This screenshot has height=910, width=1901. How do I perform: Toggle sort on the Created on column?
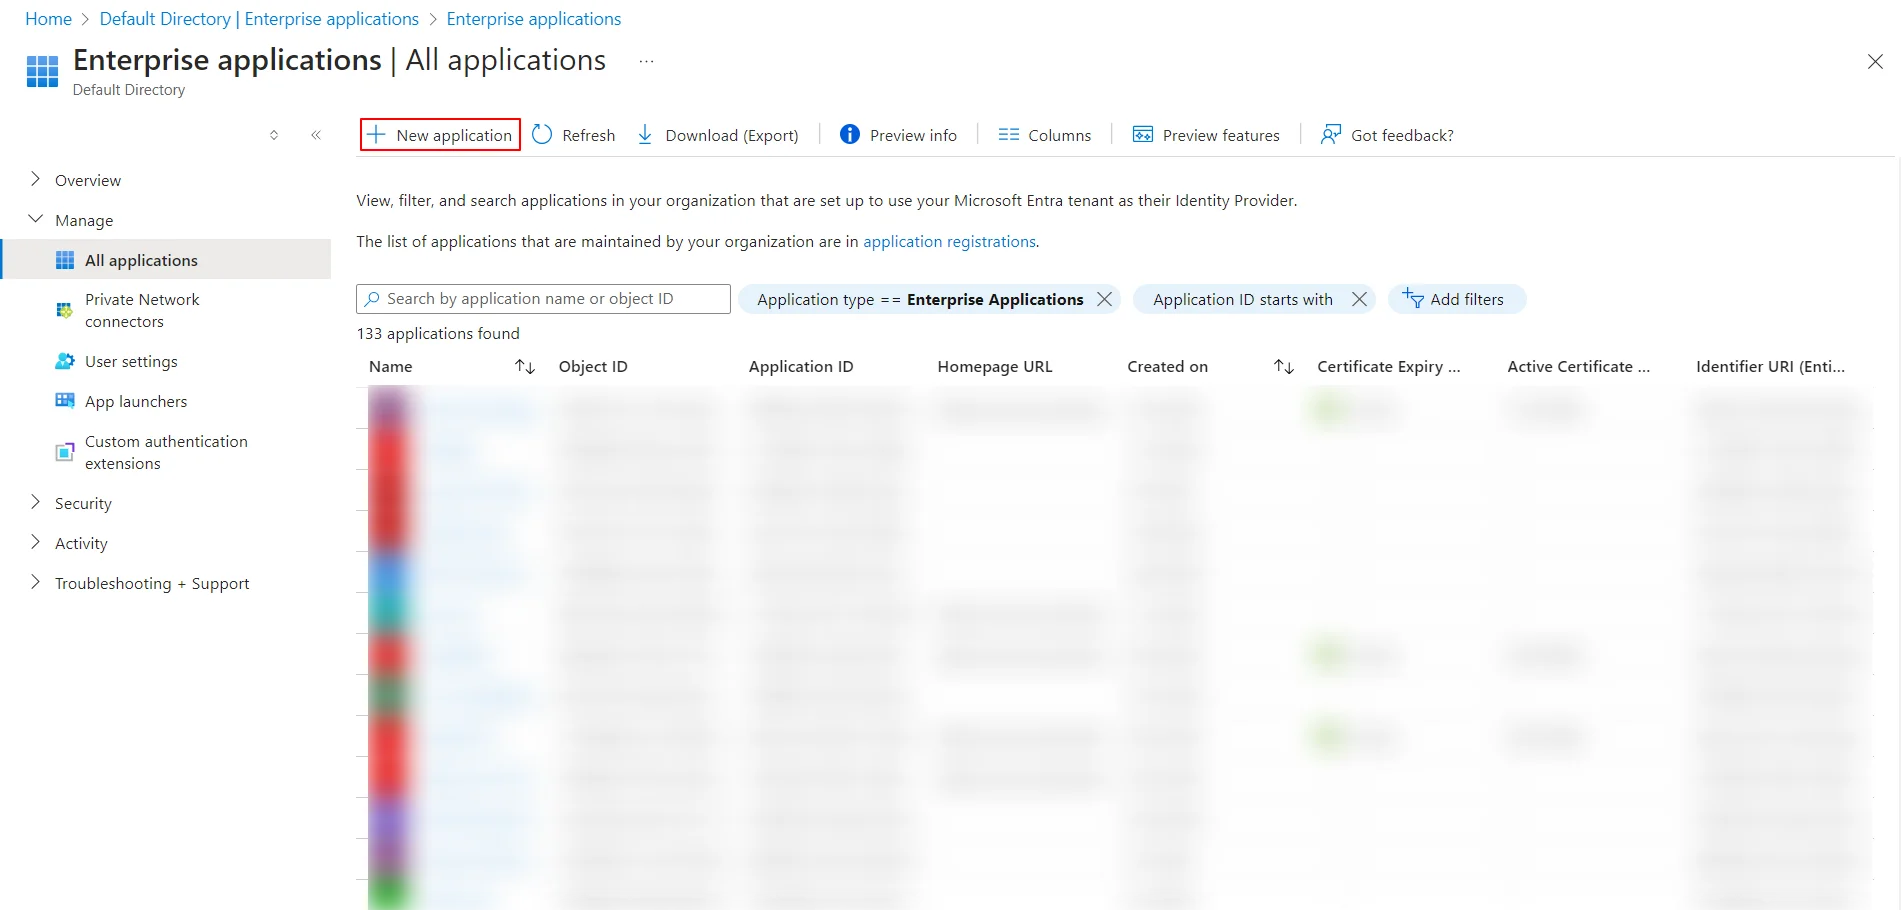(x=1283, y=366)
